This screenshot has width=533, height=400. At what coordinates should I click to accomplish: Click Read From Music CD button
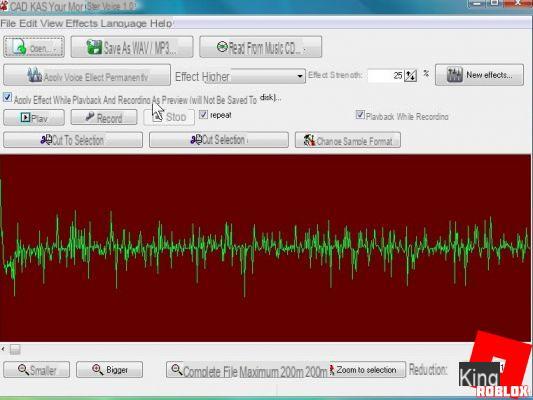[x=261, y=47]
